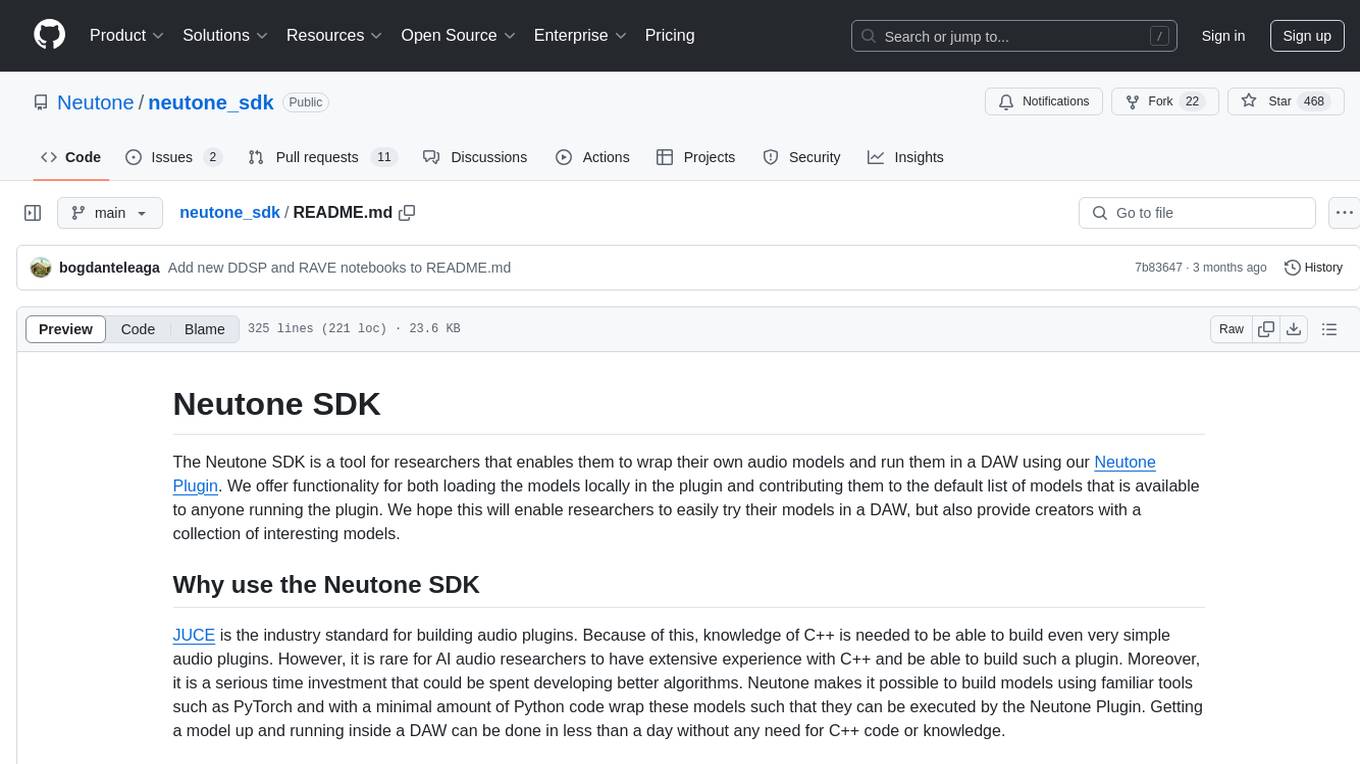1360x764 pixels.
Task: Expand the Product menu
Action: pos(127,35)
